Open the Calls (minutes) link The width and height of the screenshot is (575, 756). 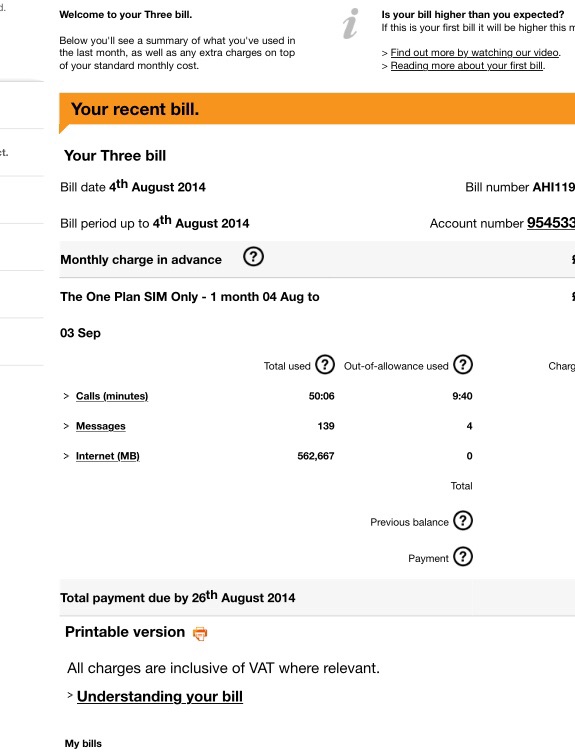point(112,396)
